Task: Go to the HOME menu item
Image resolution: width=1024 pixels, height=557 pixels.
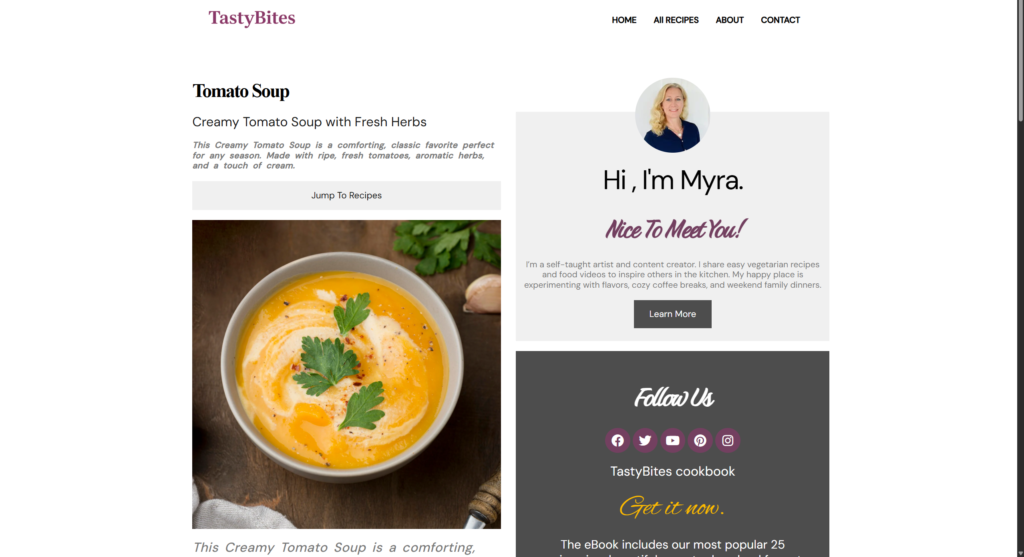Action: (624, 20)
